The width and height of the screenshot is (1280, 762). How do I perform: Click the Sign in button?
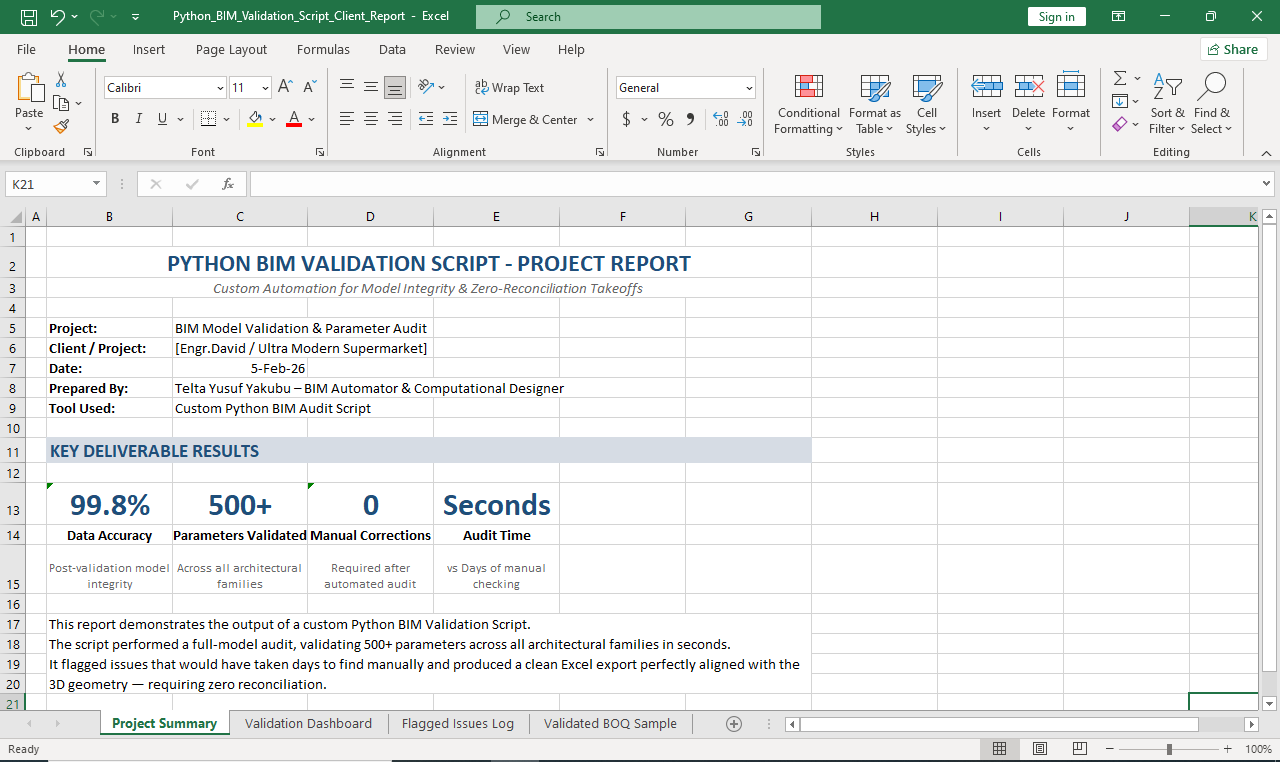(x=1056, y=17)
